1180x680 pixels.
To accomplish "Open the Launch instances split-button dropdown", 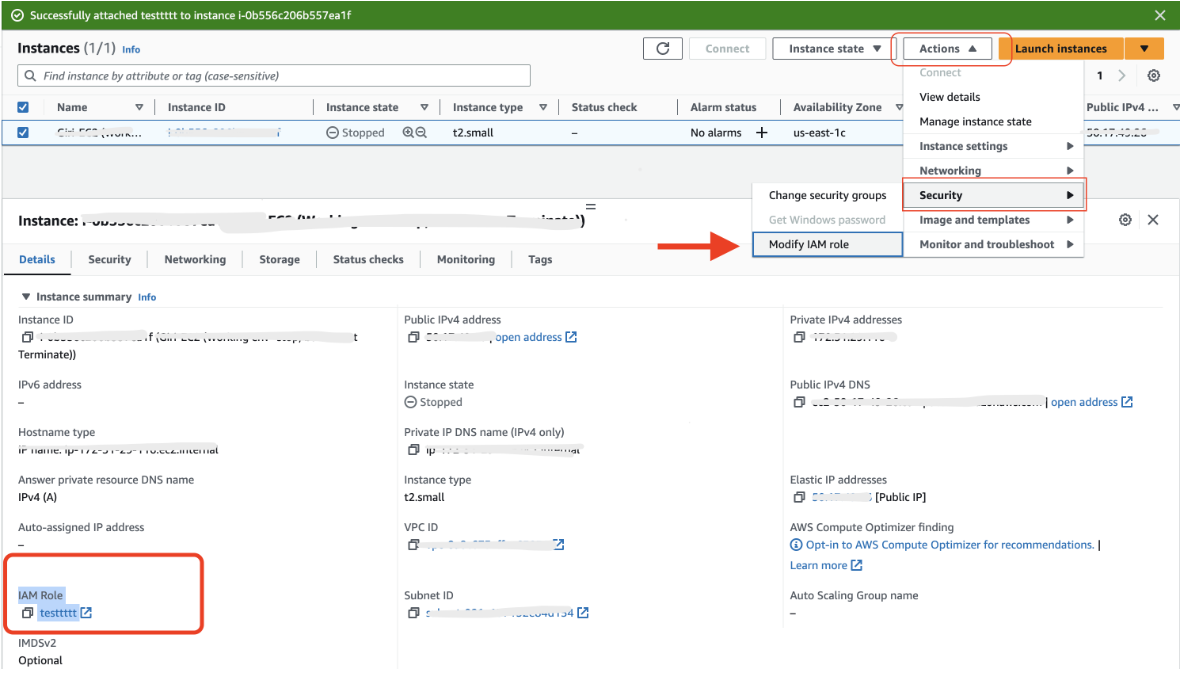I will coord(1143,48).
